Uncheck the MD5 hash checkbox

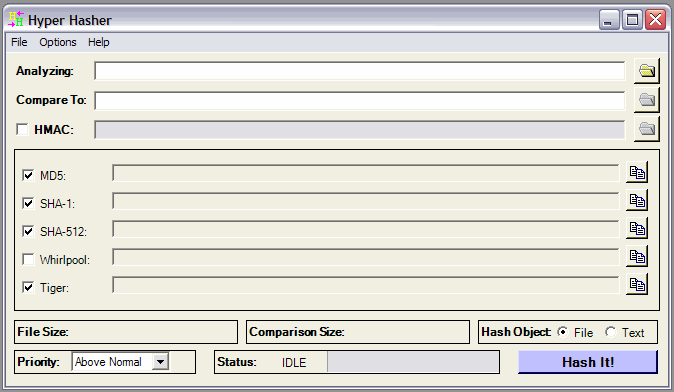28,175
